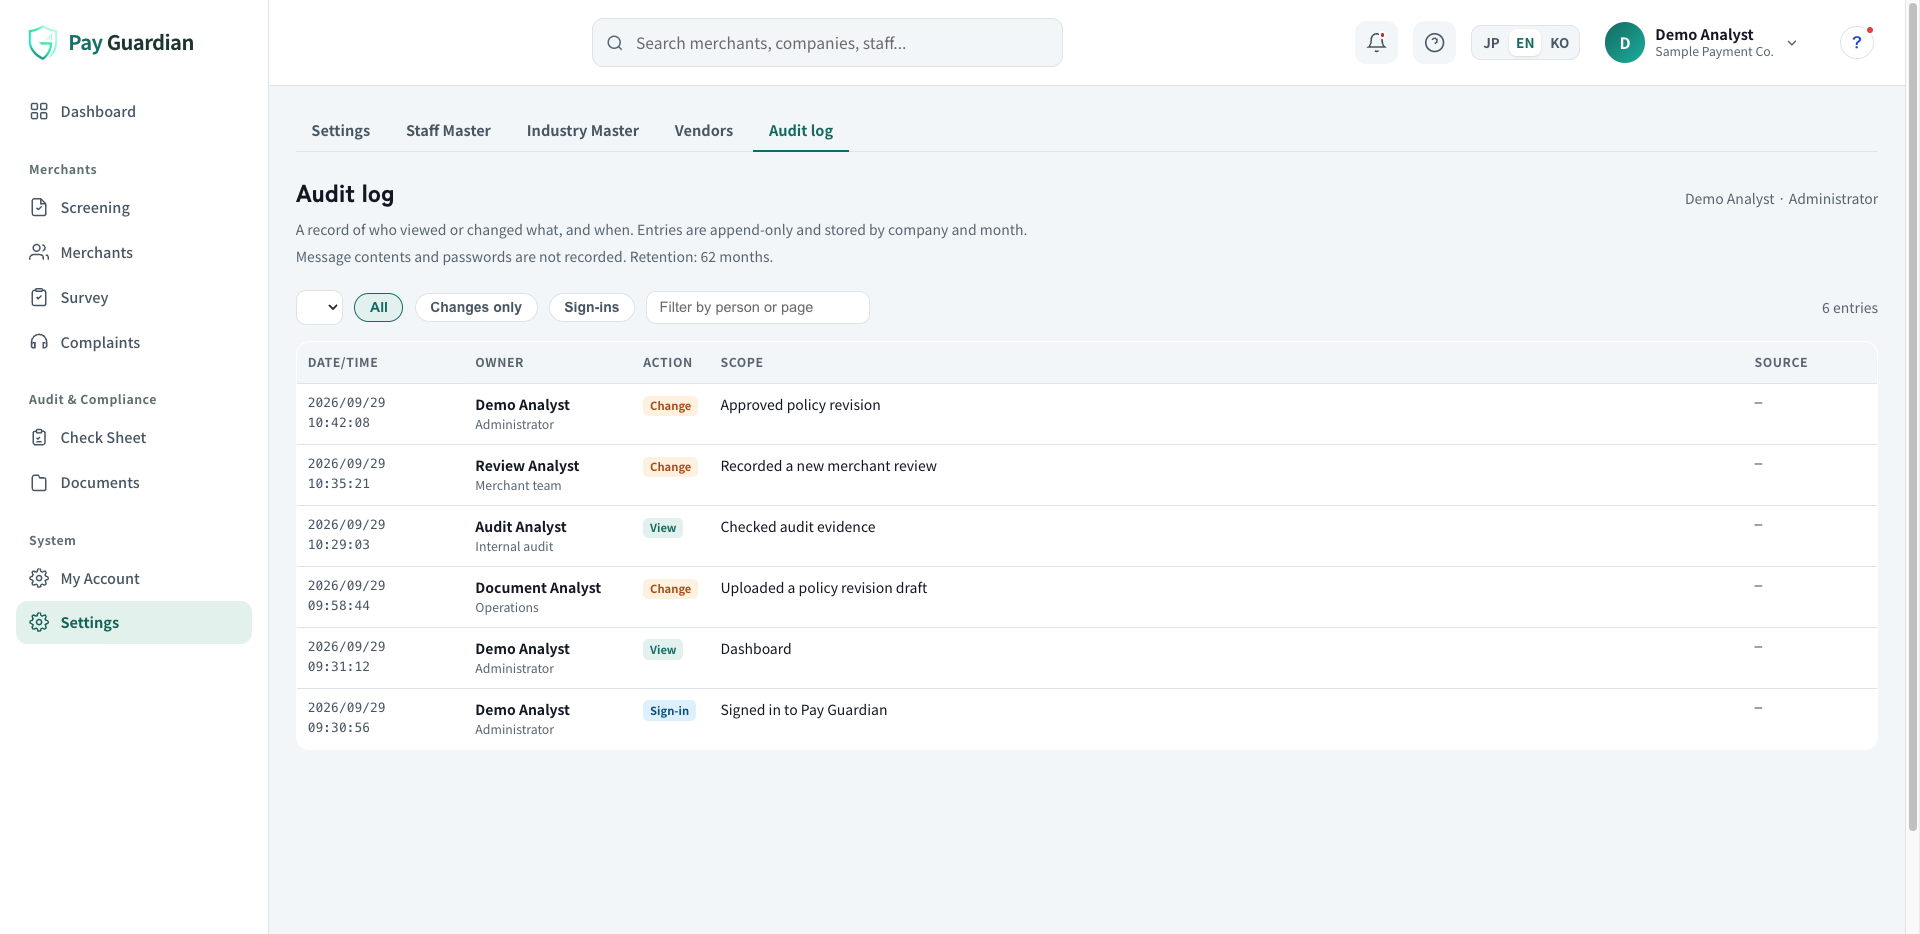Go to Merchants in the sidebar
This screenshot has height=934, width=1920.
tap(134, 252)
